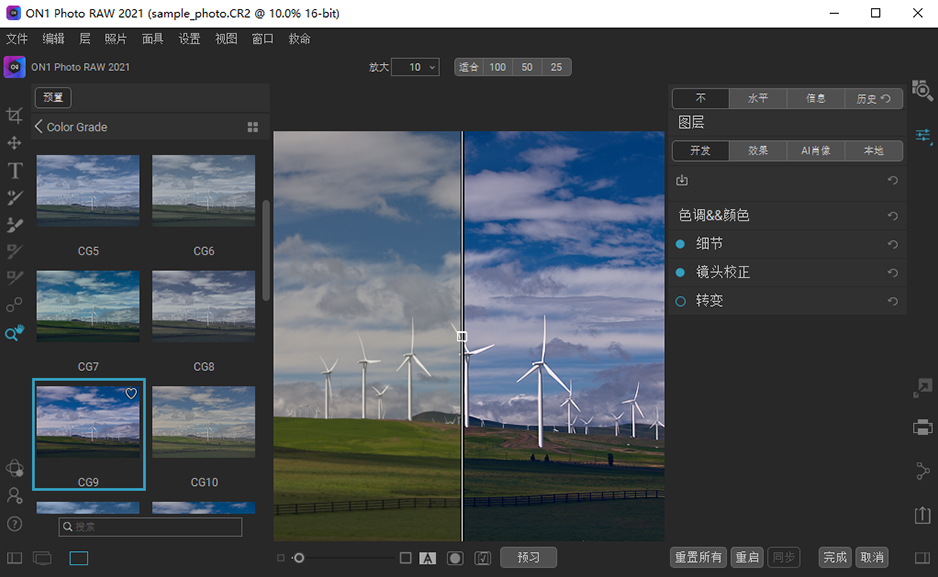This screenshot has width=938, height=577.
Task: Enable the 转变 panel toggle
Action: pyautogui.click(x=681, y=300)
